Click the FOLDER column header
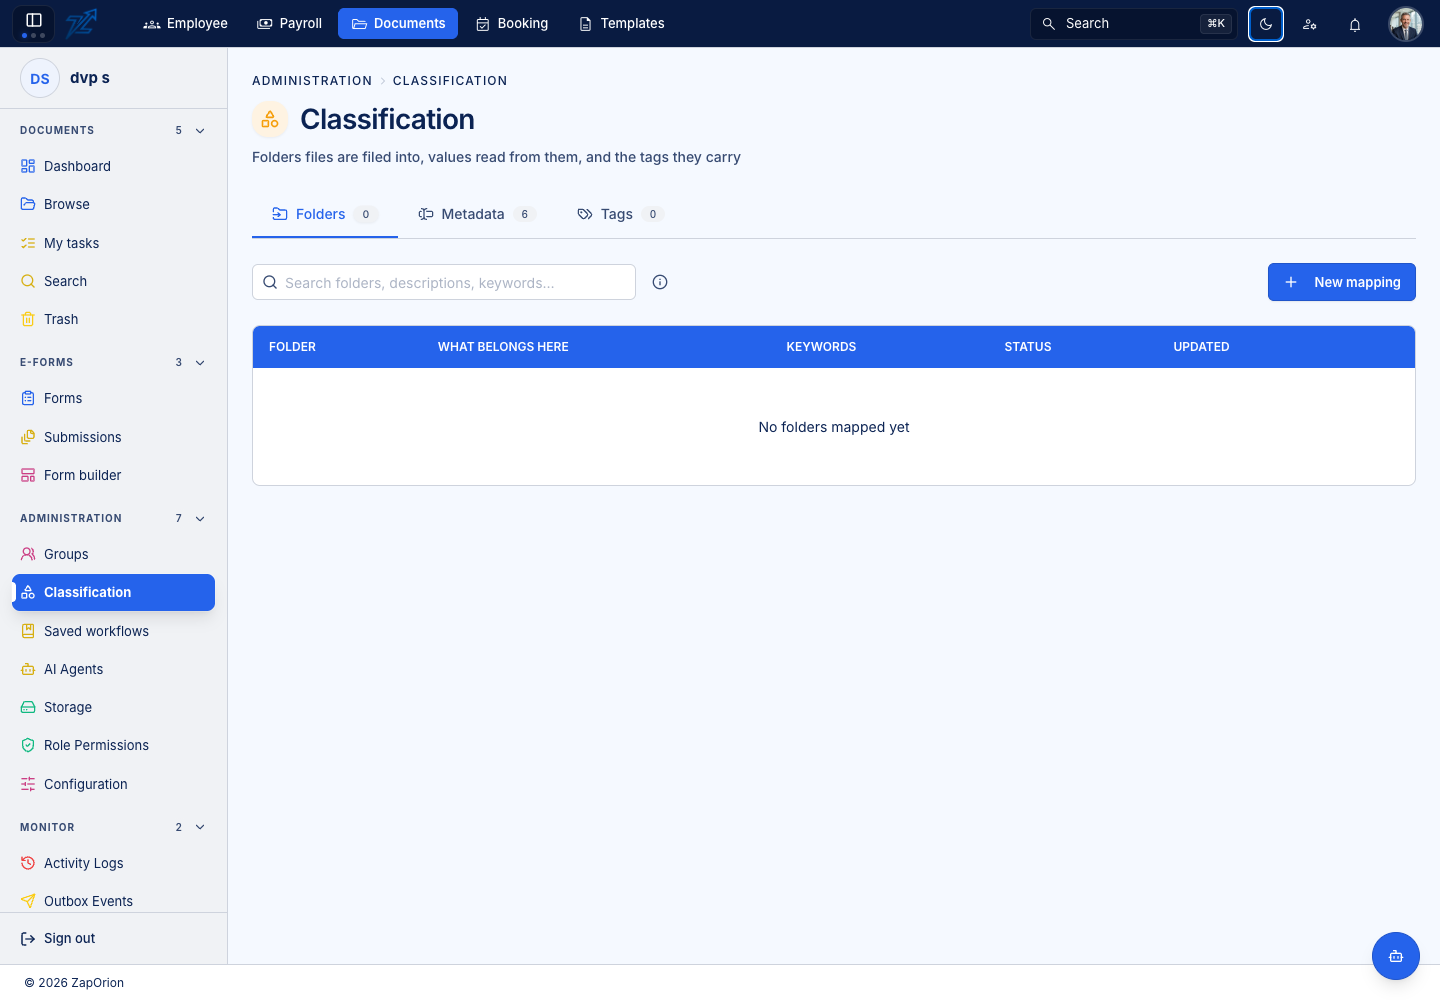The width and height of the screenshot is (1440, 1000). [292, 347]
